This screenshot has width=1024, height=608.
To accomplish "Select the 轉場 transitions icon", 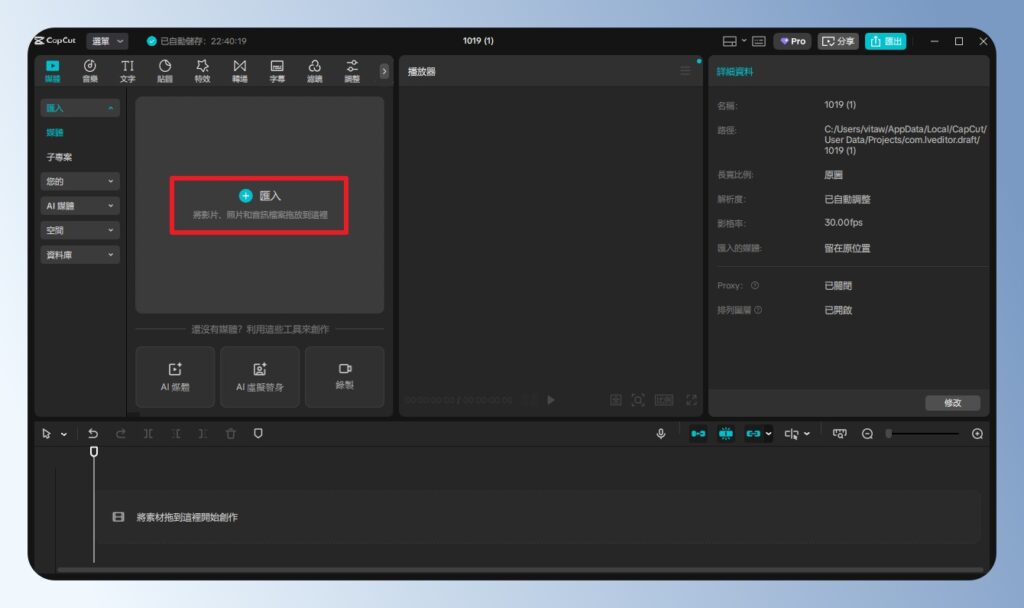I will pos(239,70).
